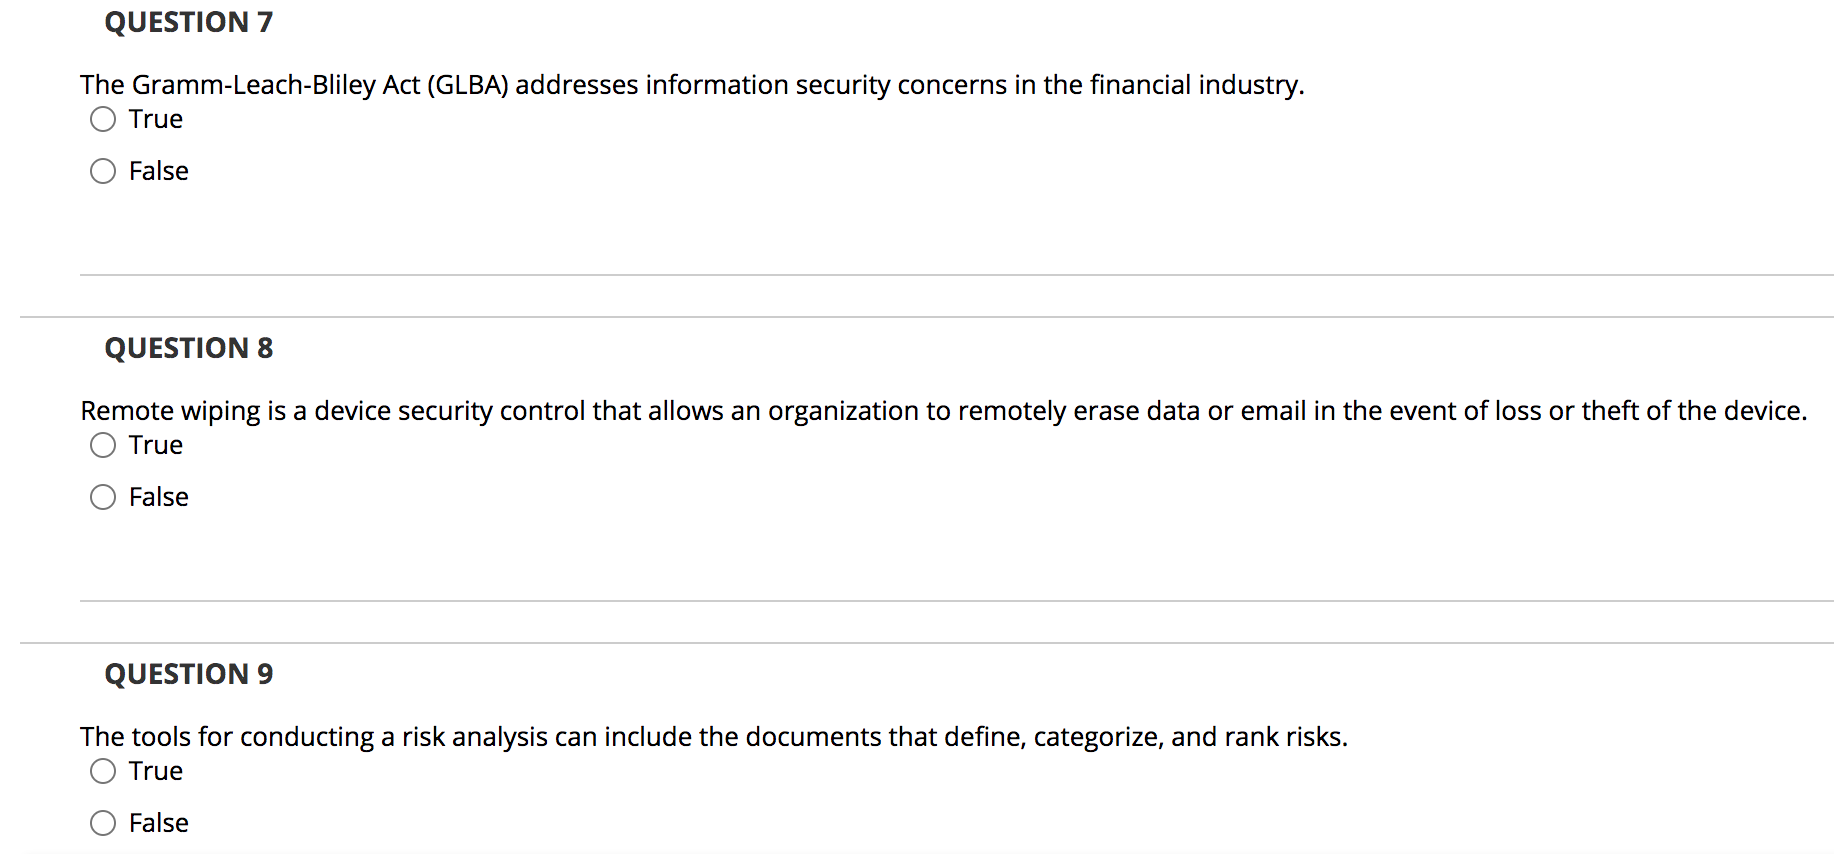Click the risk analysis tools question statement

click(713, 737)
